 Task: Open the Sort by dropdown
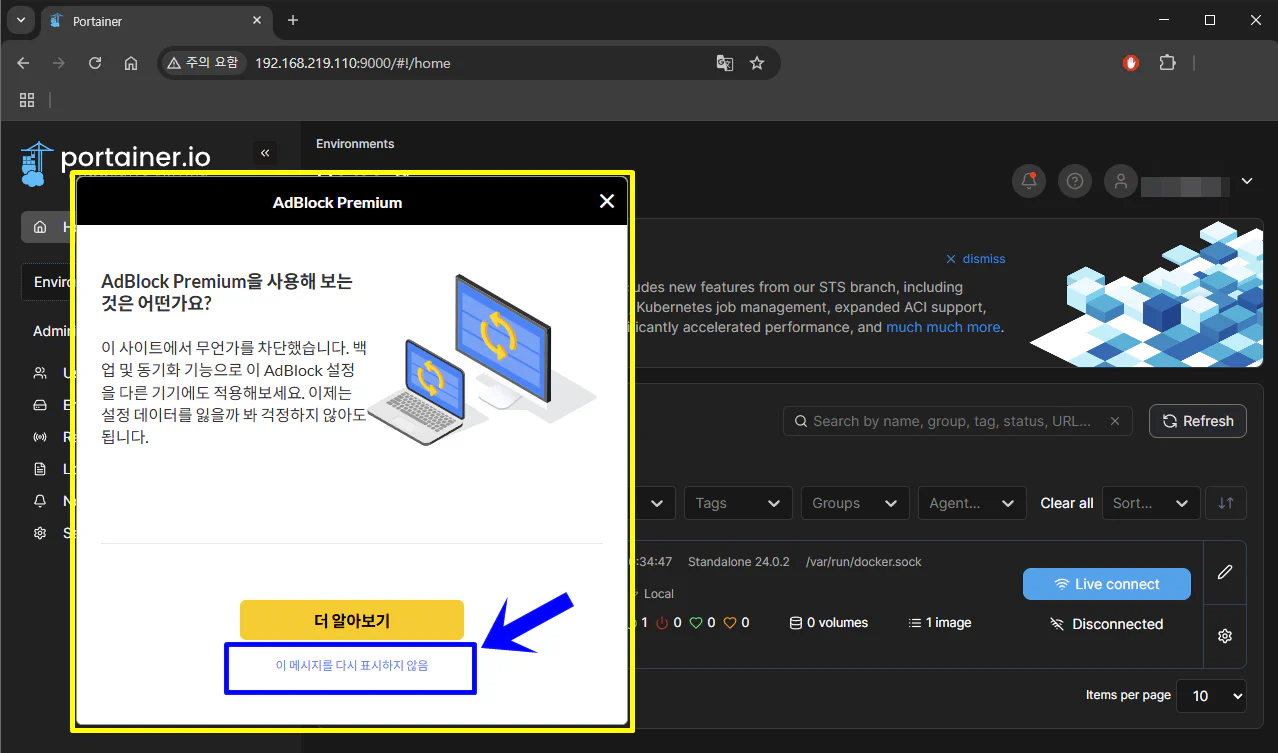pyautogui.click(x=1150, y=503)
